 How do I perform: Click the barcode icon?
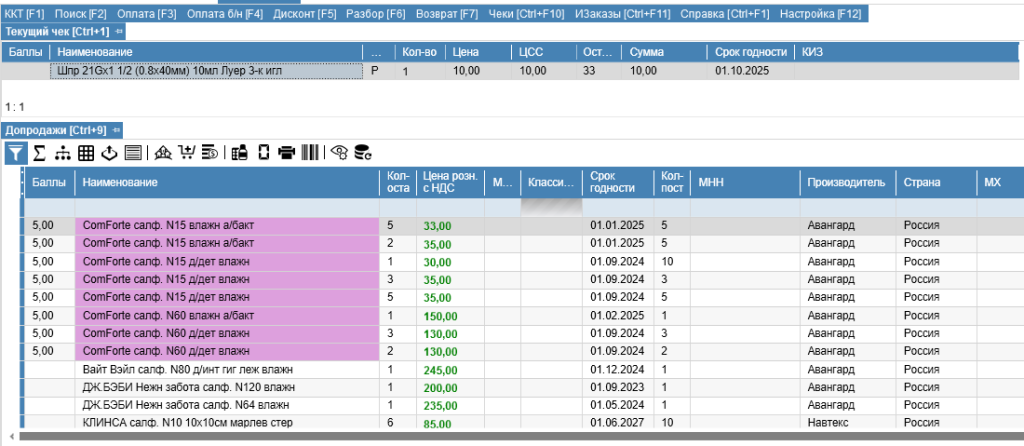tap(310, 153)
